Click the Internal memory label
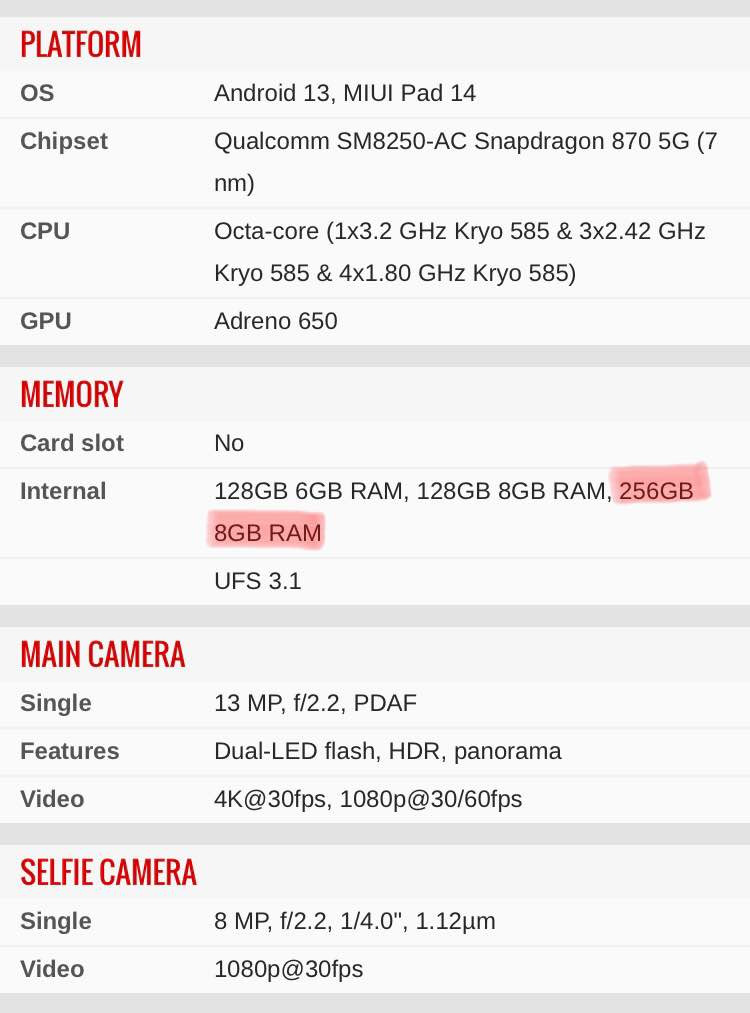The height and width of the screenshot is (1013, 750). (63, 491)
